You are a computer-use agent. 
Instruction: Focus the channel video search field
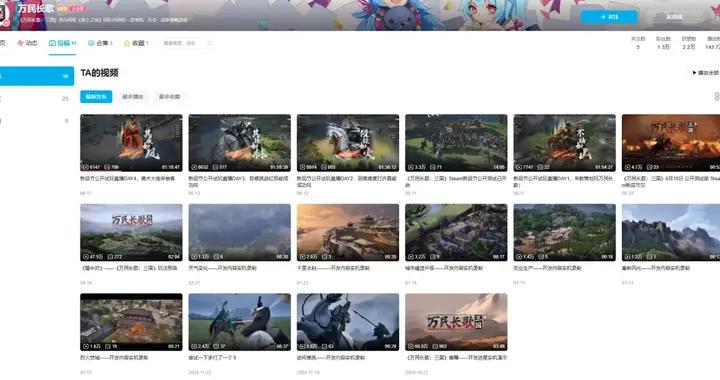188,43
